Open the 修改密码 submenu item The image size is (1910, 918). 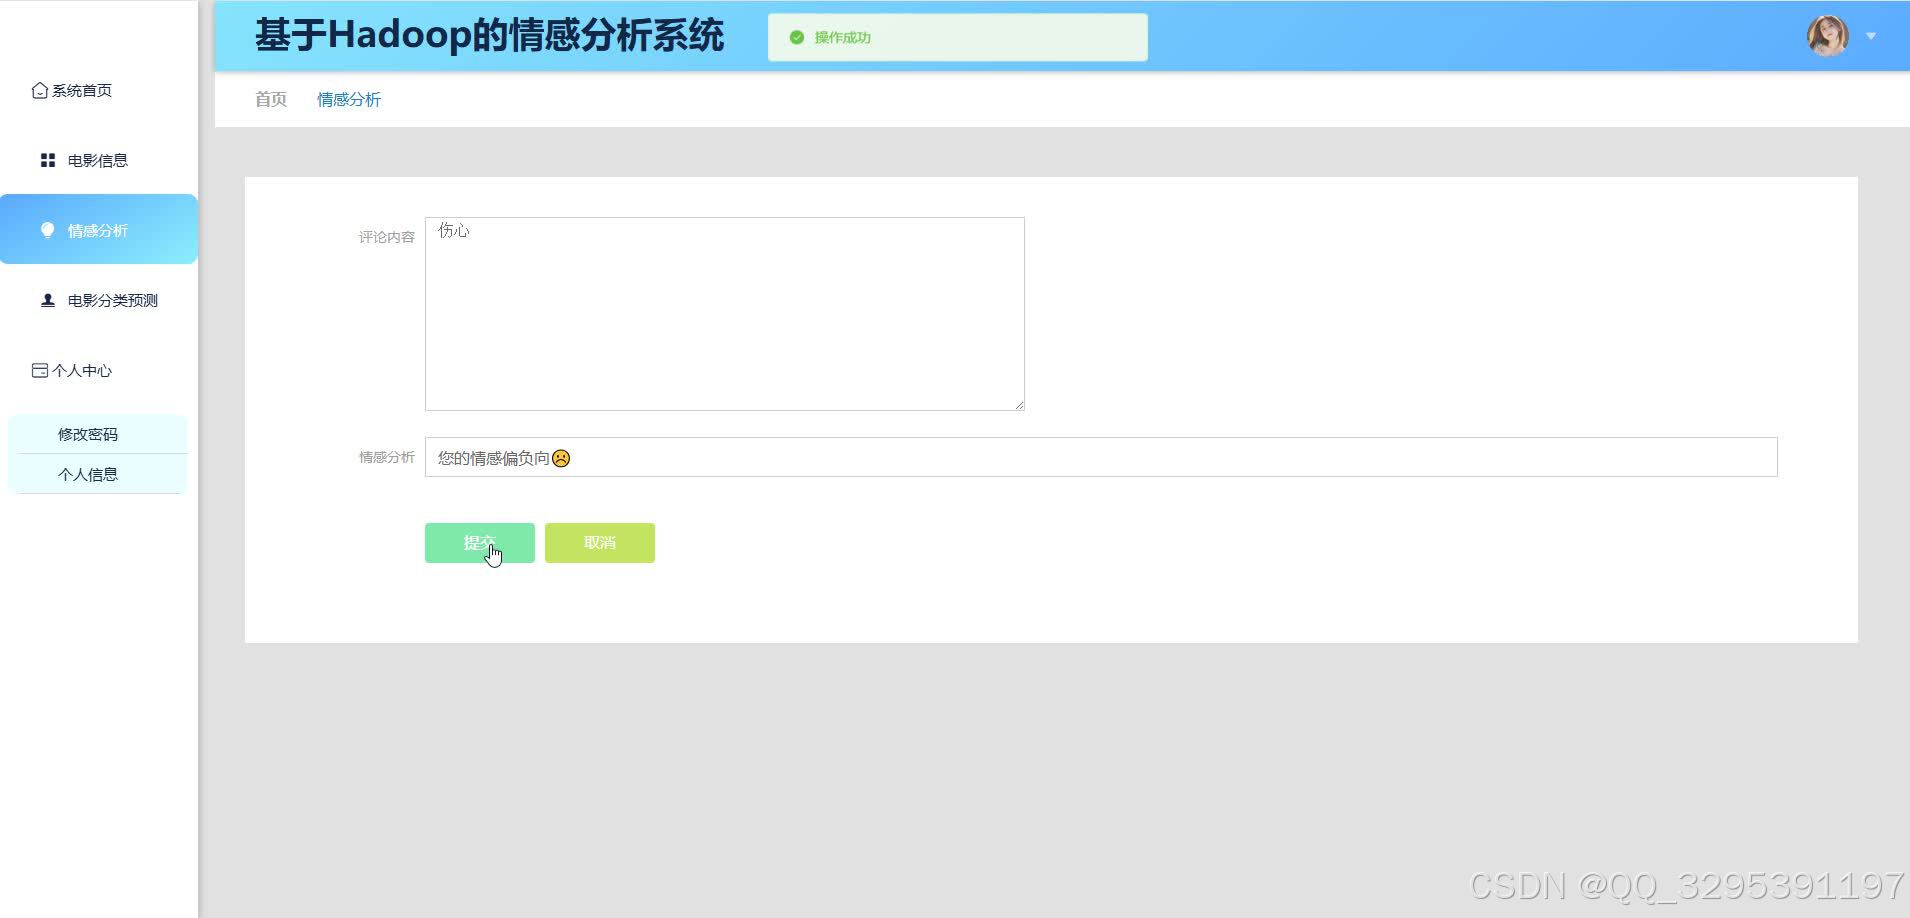click(x=97, y=434)
